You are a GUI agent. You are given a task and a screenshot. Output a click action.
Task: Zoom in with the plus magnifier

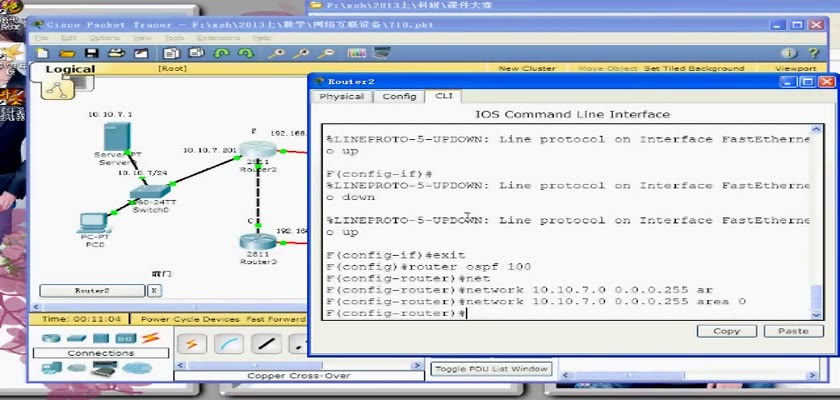[x=277, y=53]
